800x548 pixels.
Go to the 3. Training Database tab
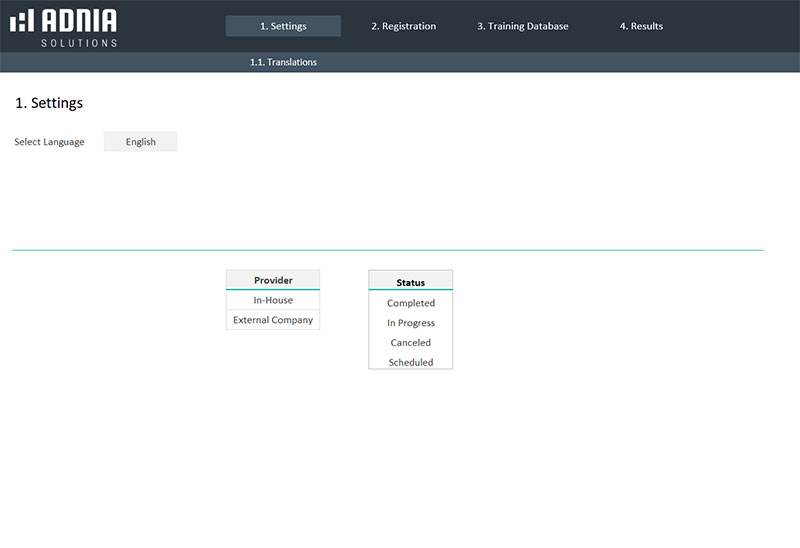(522, 26)
